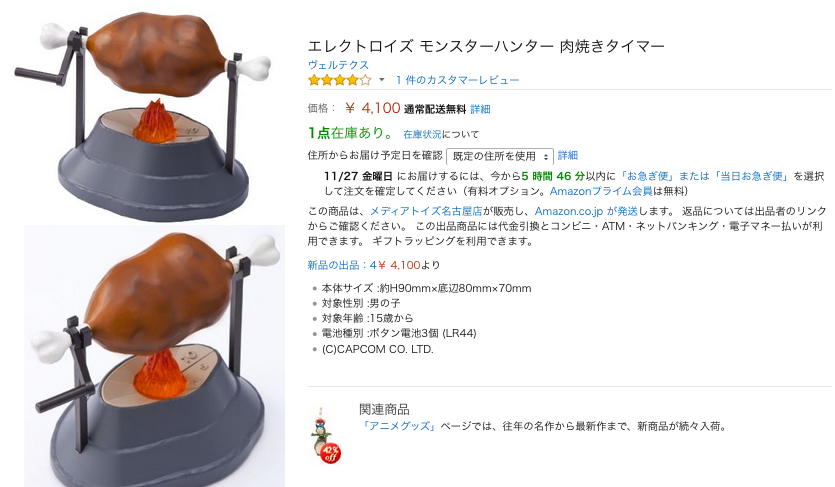View the bottom angled meat timer image
The height and width of the screenshot is (487, 835).
click(x=154, y=356)
